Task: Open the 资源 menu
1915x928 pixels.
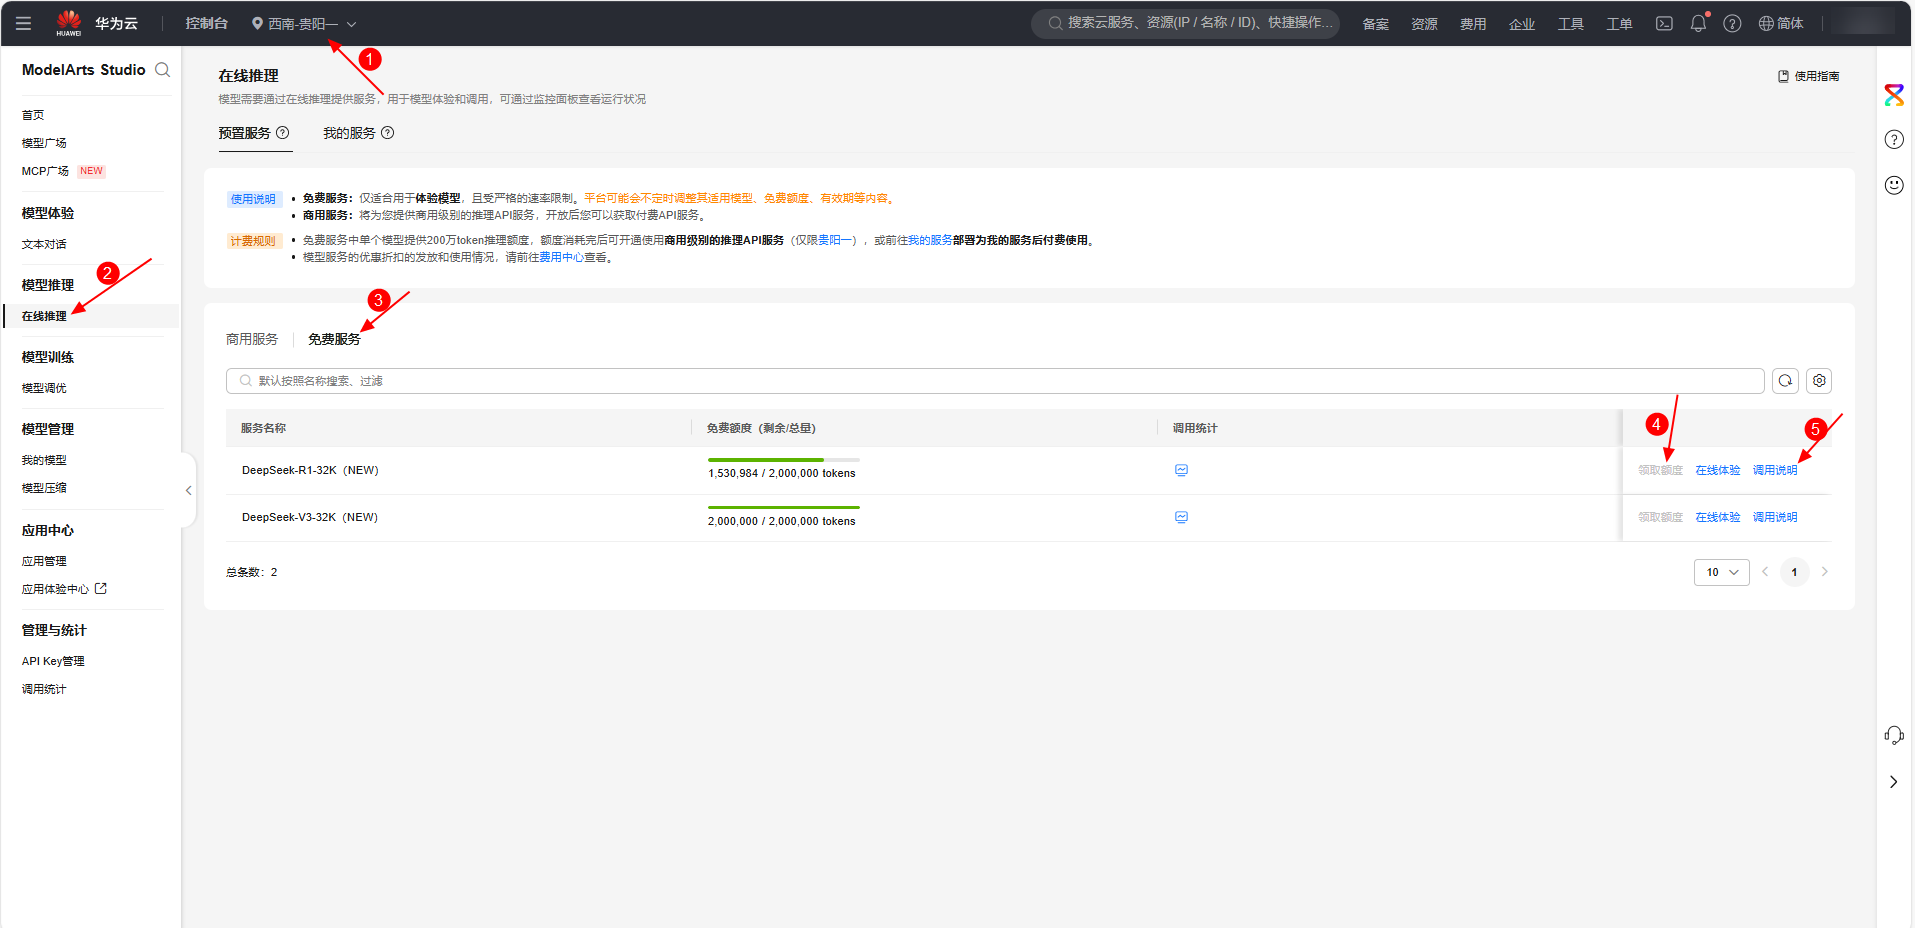Action: pos(1424,24)
